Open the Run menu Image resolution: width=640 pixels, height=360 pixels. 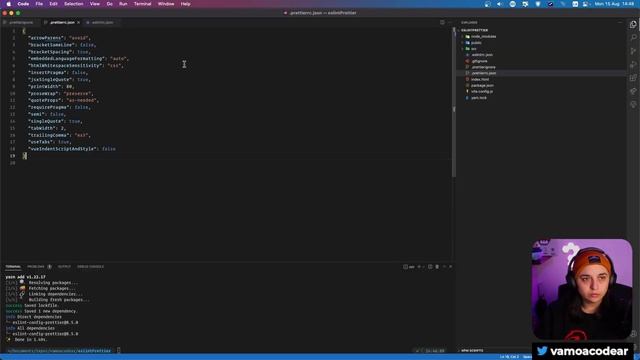[x=123, y=4]
